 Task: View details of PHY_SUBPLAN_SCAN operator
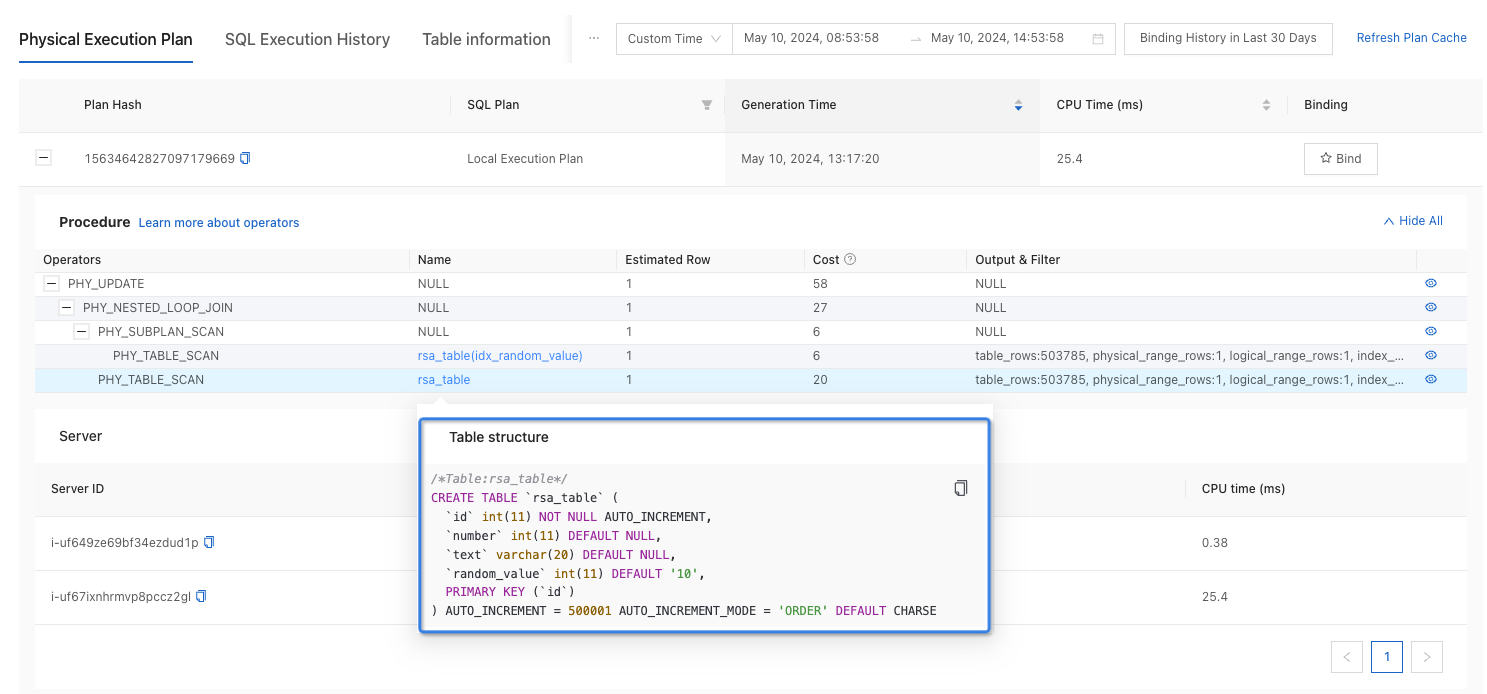[1431, 332]
